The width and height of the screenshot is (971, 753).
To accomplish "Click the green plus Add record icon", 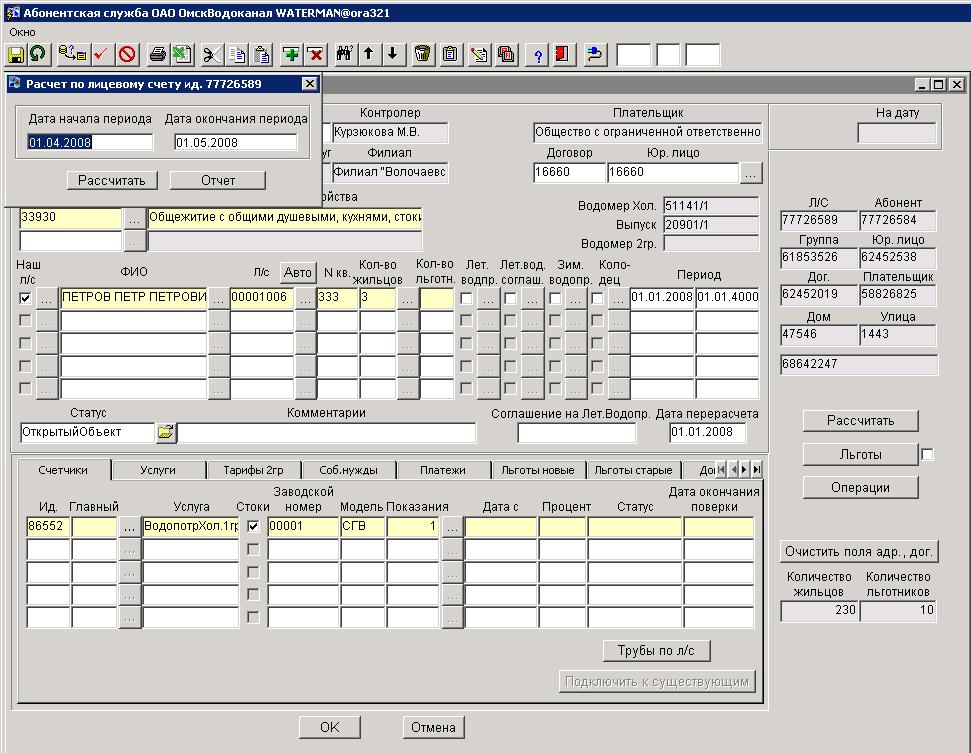I will tap(291, 54).
